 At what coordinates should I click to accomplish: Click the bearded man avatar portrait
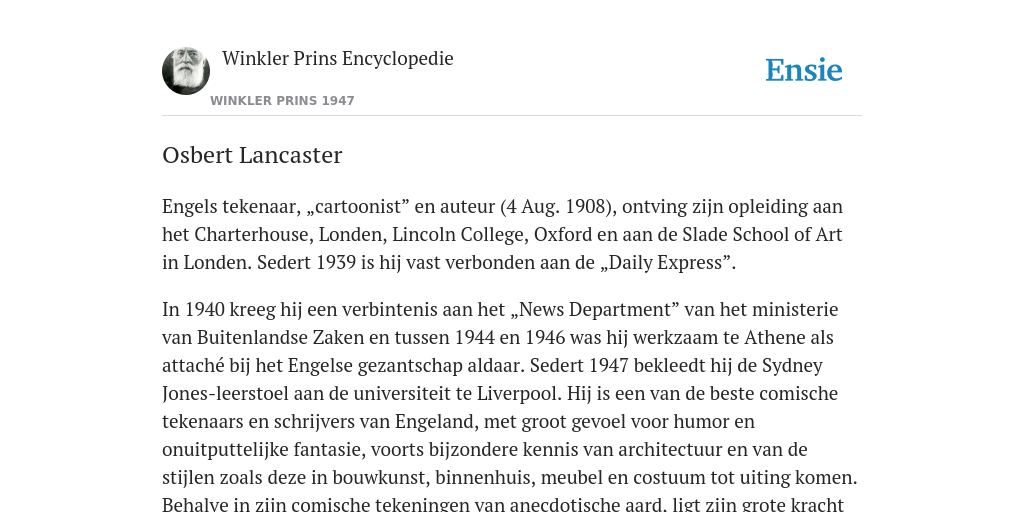186,71
